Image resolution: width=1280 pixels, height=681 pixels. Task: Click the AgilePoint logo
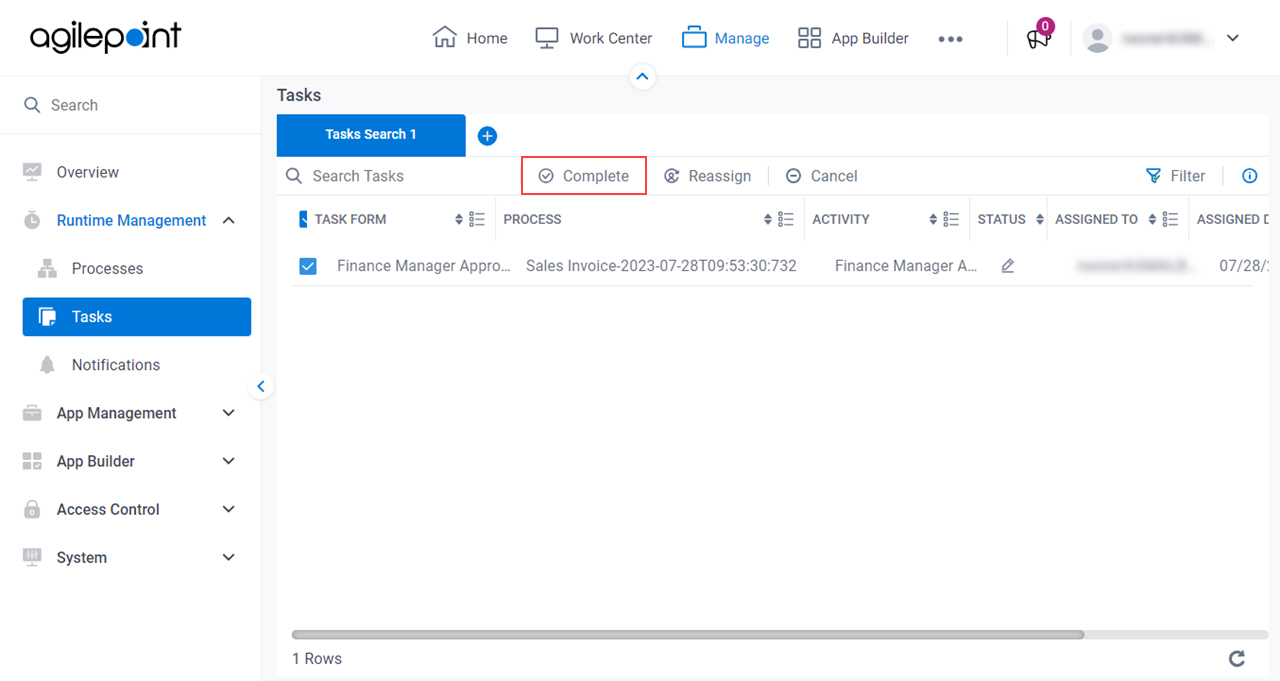(x=106, y=38)
